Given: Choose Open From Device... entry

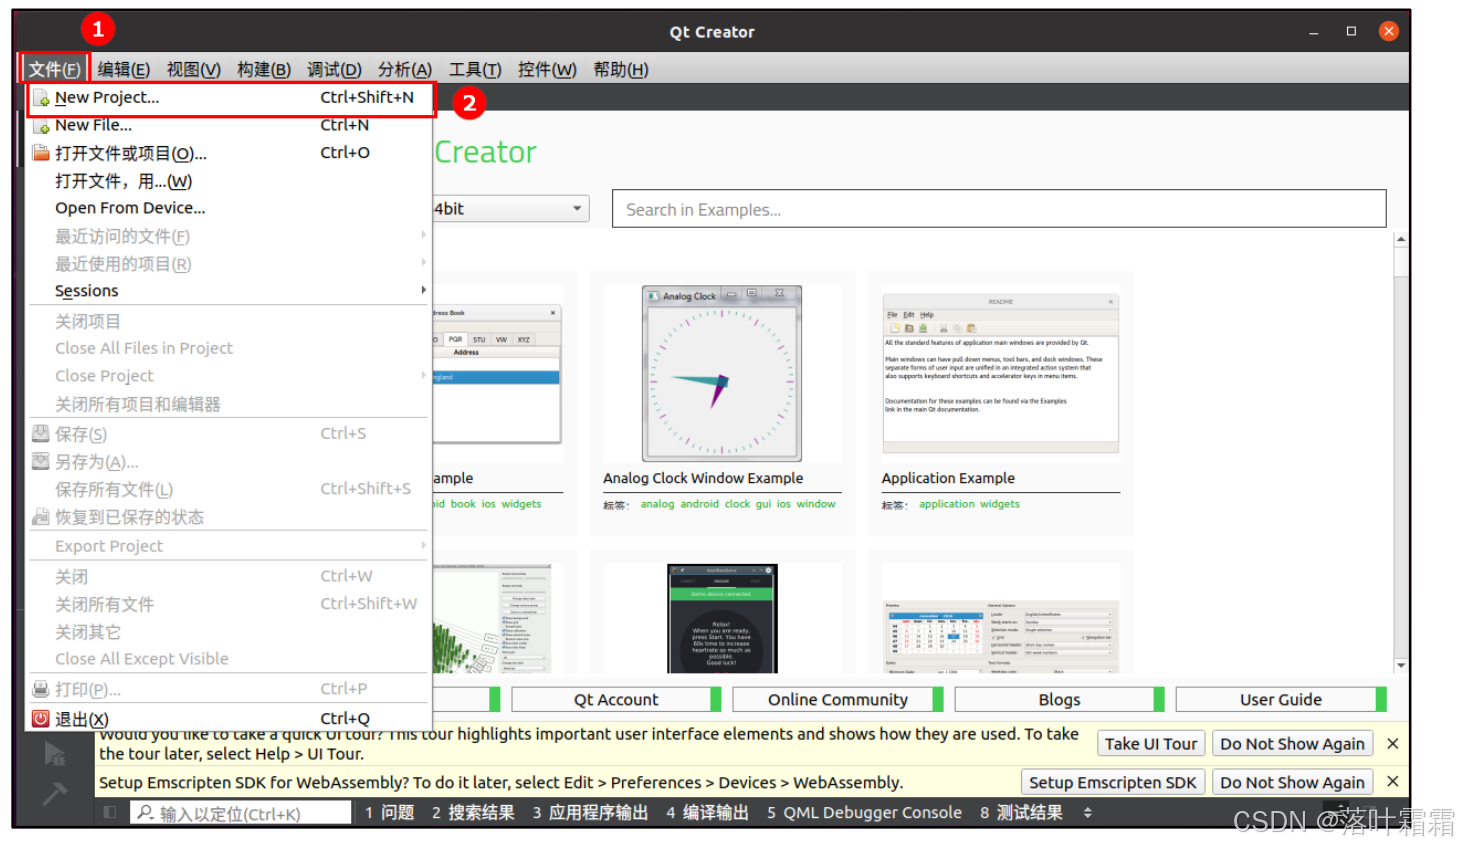Looking at the screenshot, I should pyautogui.click(x=230, y=208).
